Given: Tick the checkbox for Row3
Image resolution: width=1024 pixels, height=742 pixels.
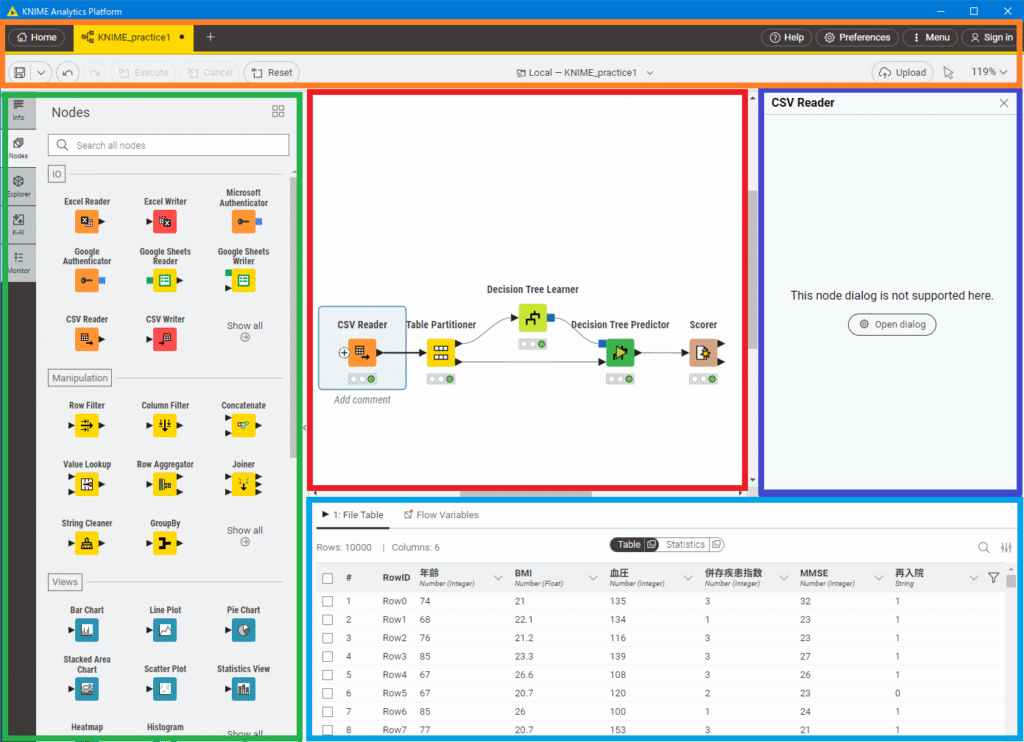Looking at the screenshot, I should [327, 656].
